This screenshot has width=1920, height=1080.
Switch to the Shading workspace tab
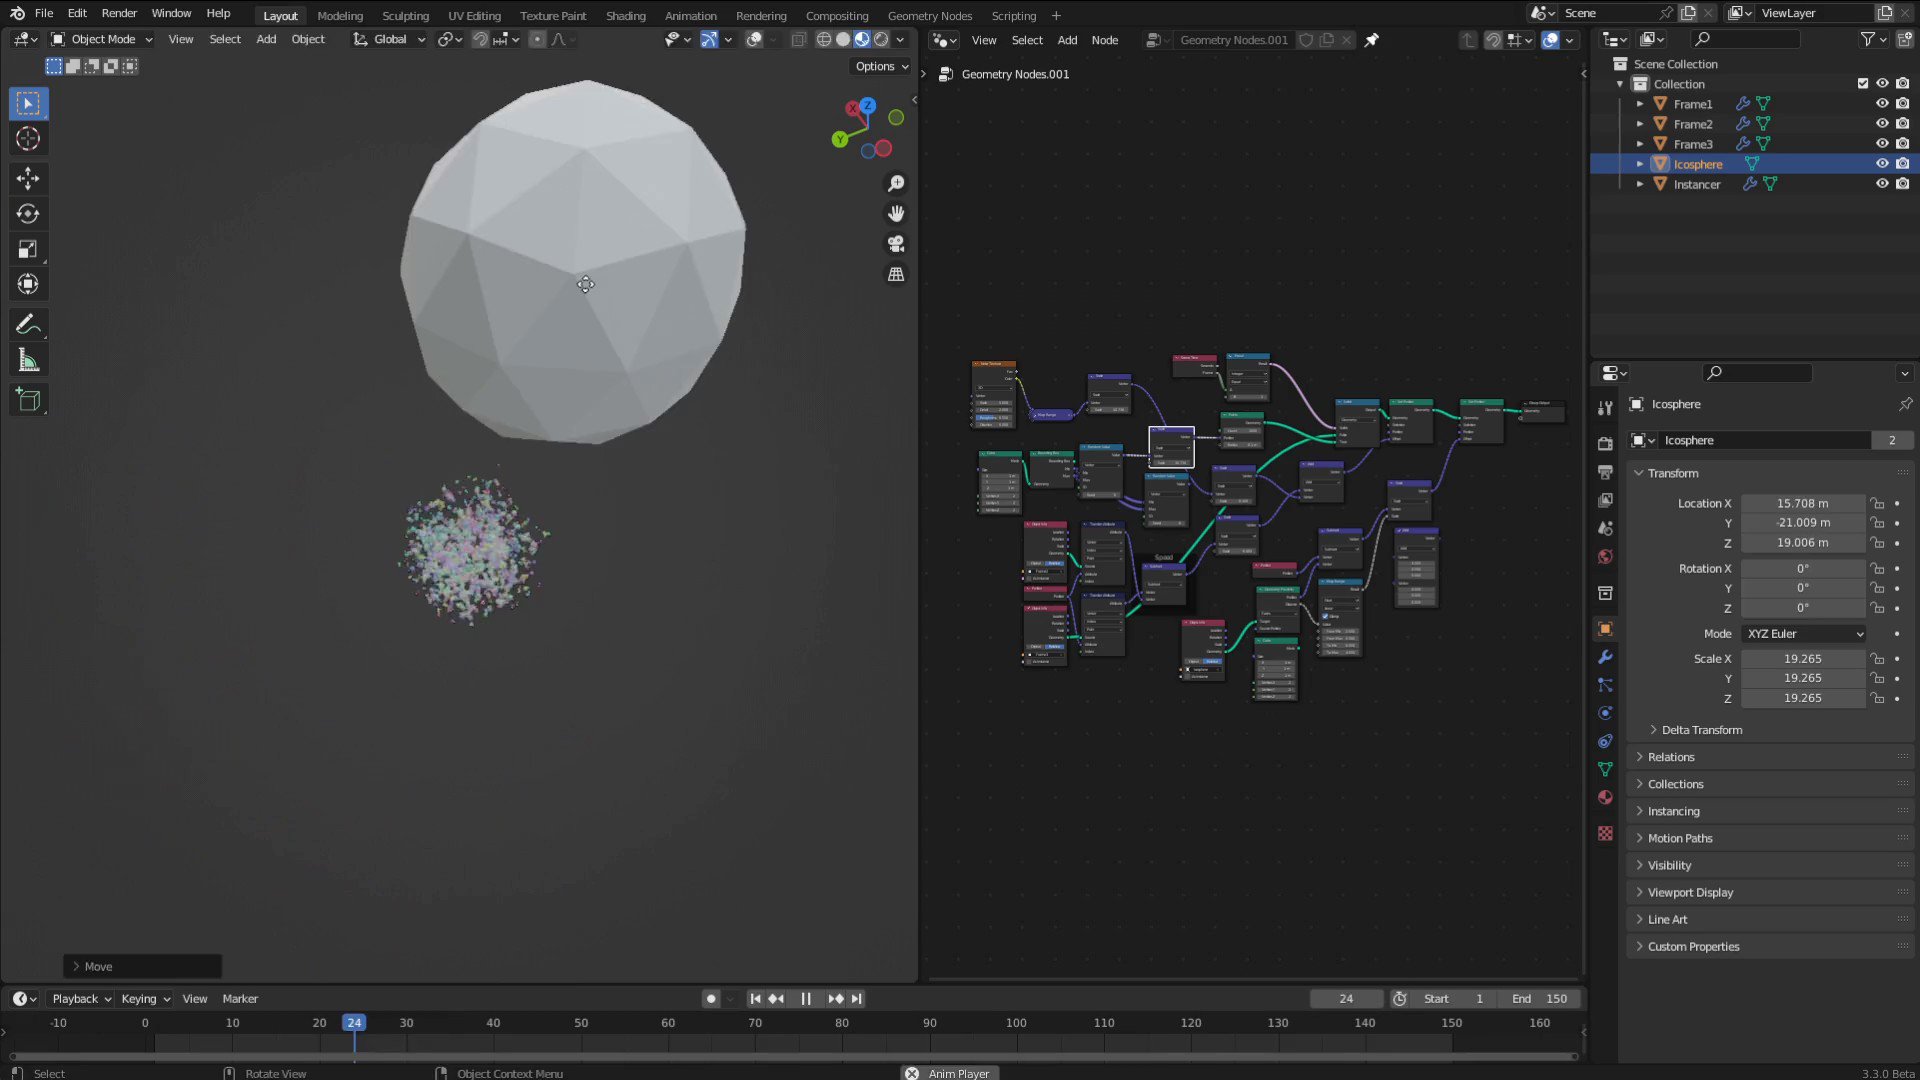(x=625, y=16)
